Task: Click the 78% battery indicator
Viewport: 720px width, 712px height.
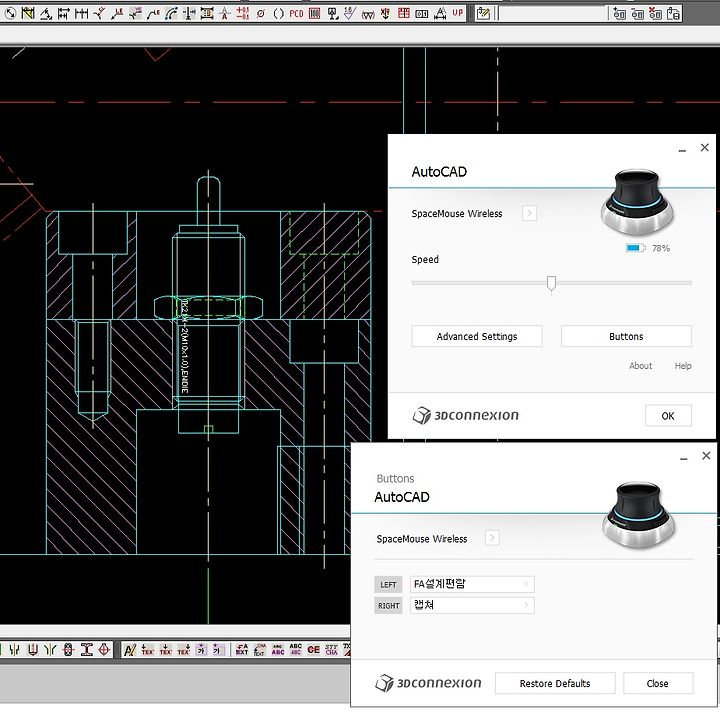Action: (648, 248)
